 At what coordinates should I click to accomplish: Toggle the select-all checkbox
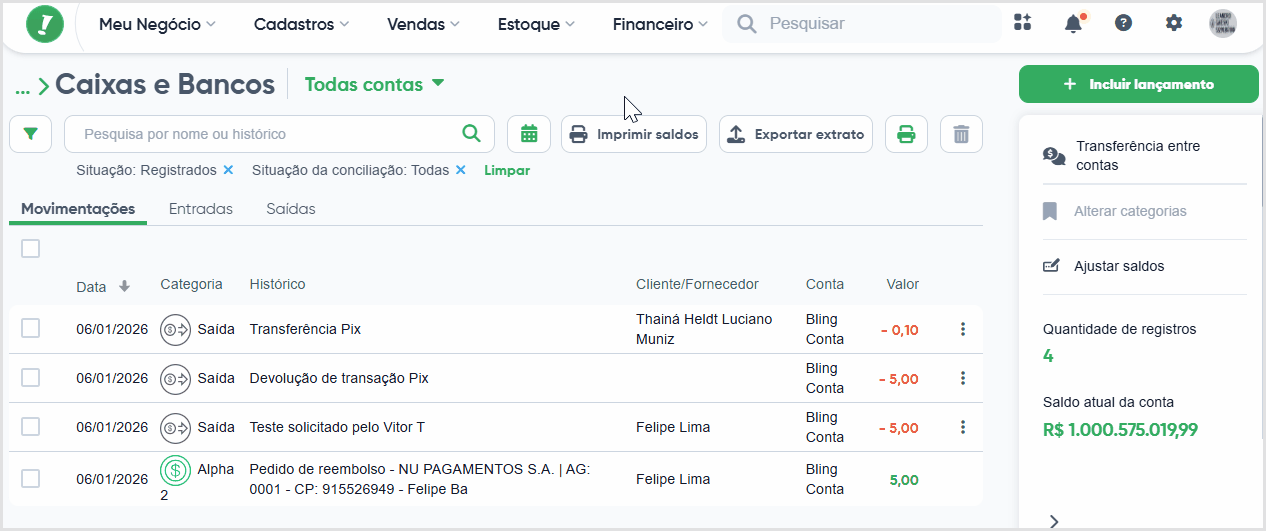tap(31, 249)
